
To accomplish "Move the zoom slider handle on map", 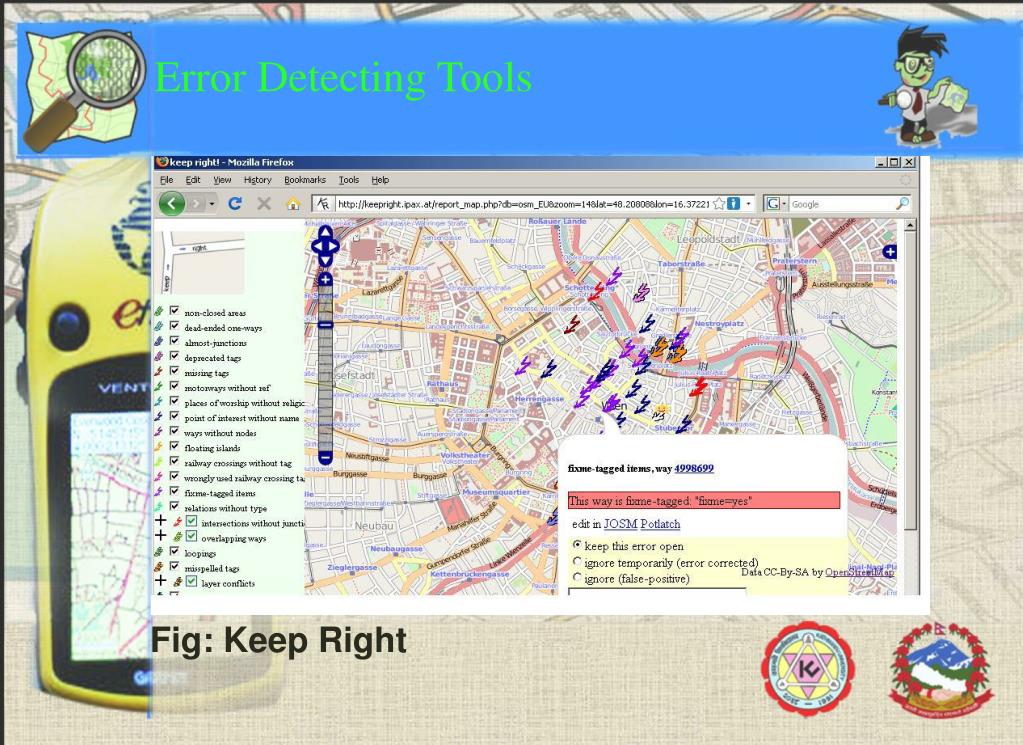I will point(325,325).
